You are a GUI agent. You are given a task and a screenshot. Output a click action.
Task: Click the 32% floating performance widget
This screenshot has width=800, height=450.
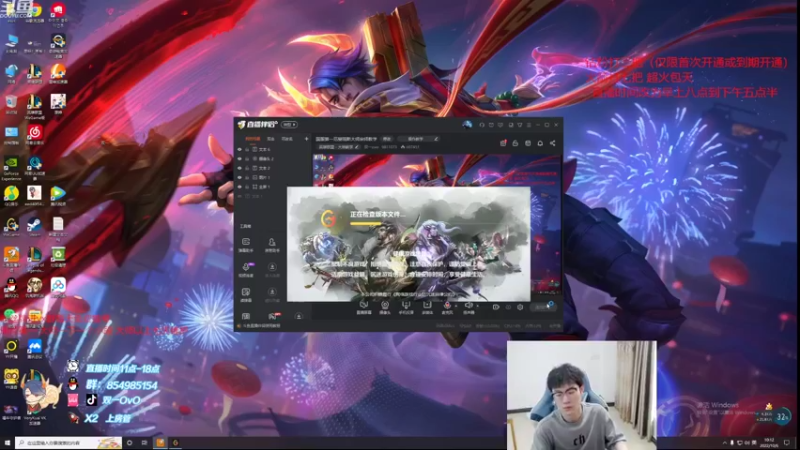[782, 417]
